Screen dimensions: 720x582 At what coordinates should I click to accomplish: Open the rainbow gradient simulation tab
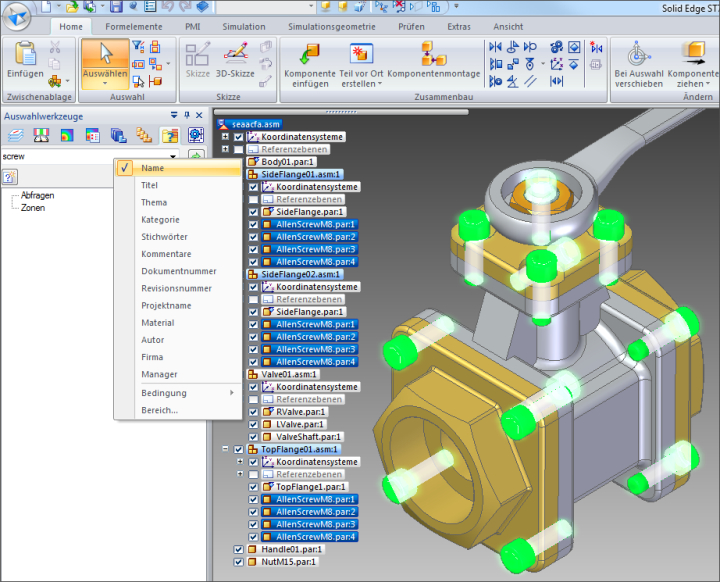click(67, 136)
